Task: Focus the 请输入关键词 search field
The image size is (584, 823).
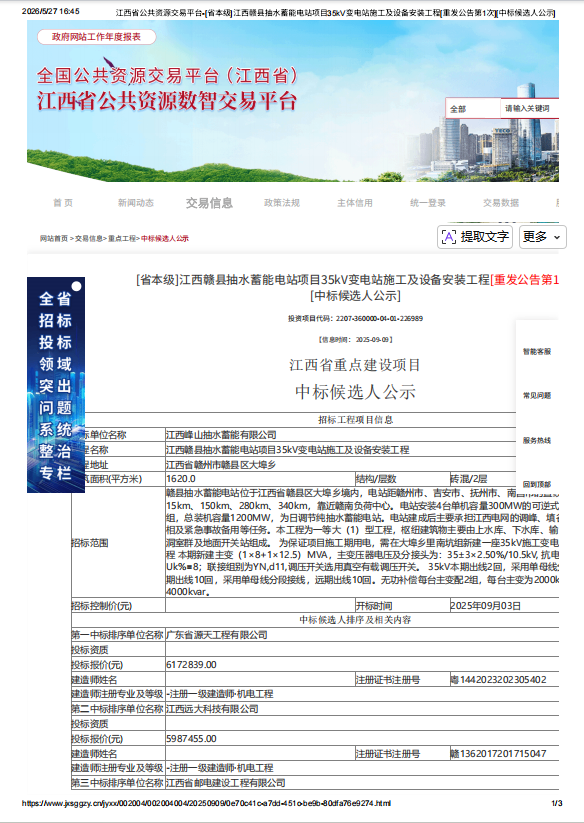Action: point(530,109)
